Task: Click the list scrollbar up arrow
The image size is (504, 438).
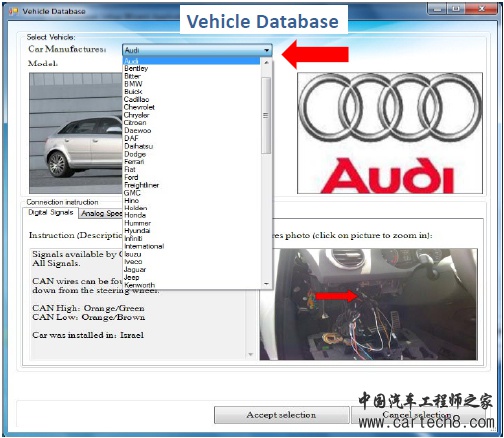Action: pos(266,62)
